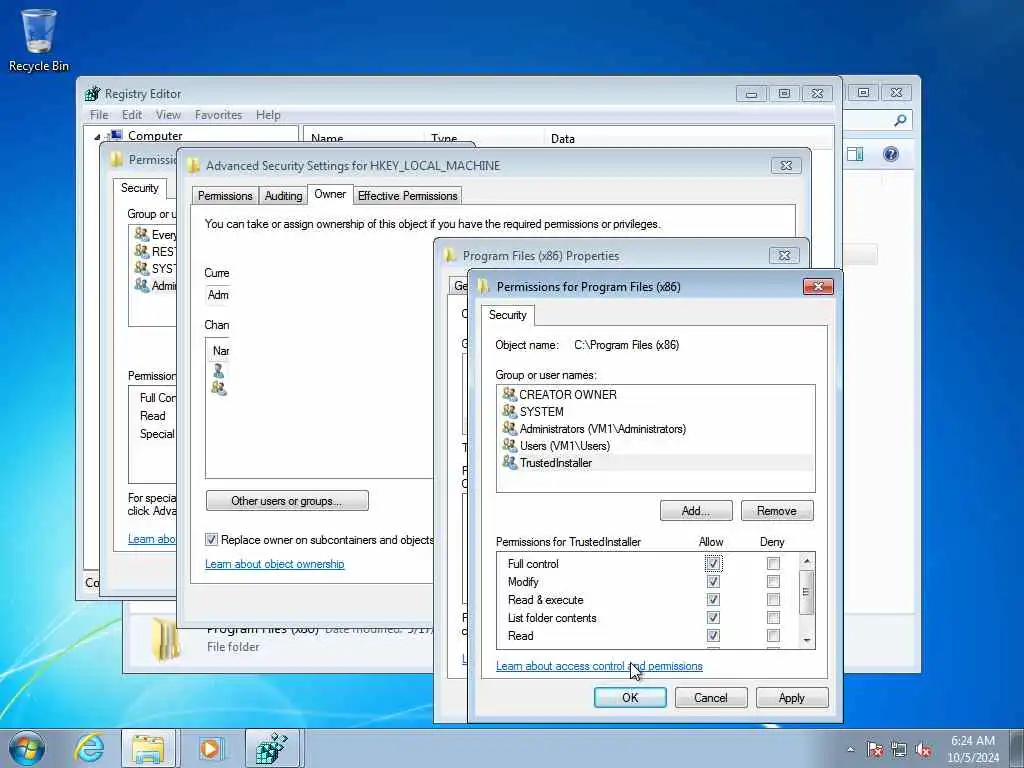1024x768 pixels.
Task: Switch to the Auditing tab
Action: point(283,196)
